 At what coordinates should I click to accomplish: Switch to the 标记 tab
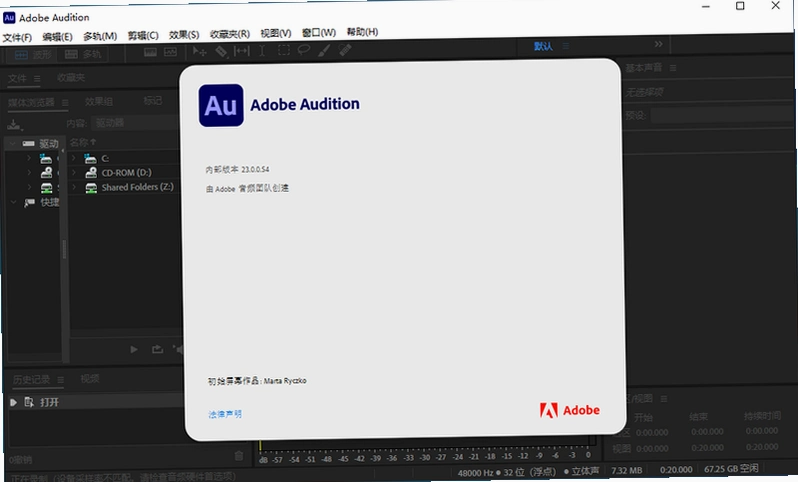coord(153,100)
